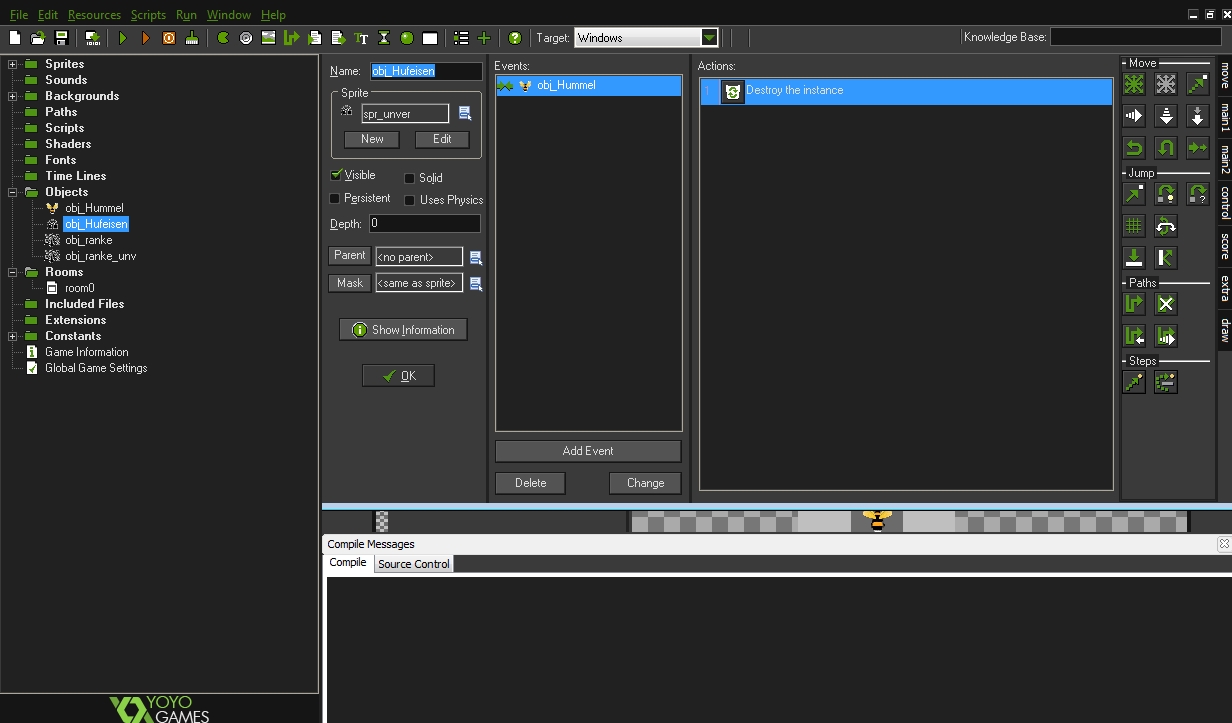Viewport: 1232px width, 723px height.
Task: Click the Depth input field
Action: (x=424, y=224)
